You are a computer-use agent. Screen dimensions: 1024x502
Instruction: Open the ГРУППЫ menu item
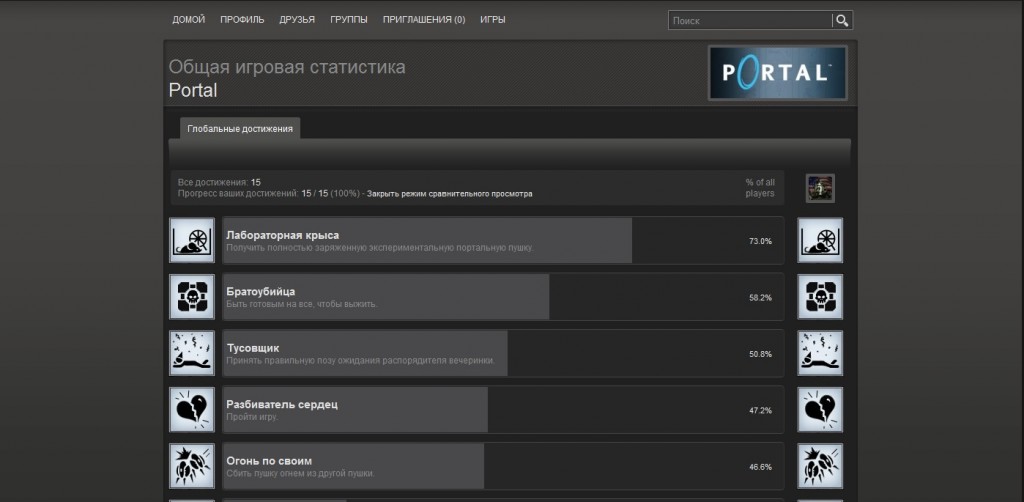[x=349, y=20]
